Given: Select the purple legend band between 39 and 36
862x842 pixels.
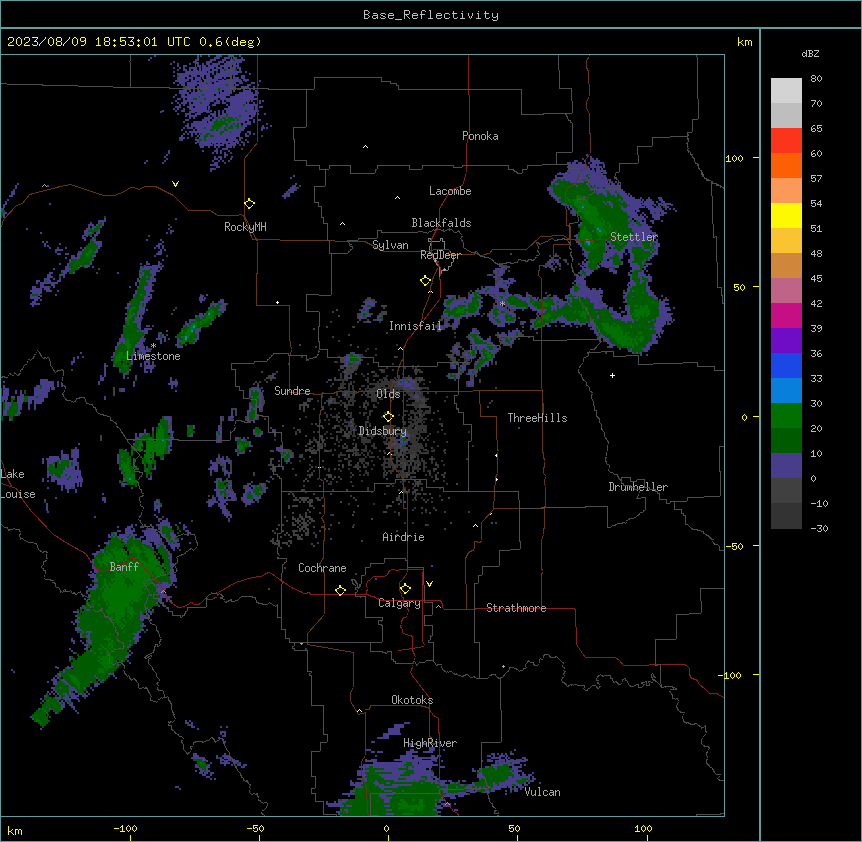Looking at the screenshot, I should pyautogui.click(x=786, y=341).
